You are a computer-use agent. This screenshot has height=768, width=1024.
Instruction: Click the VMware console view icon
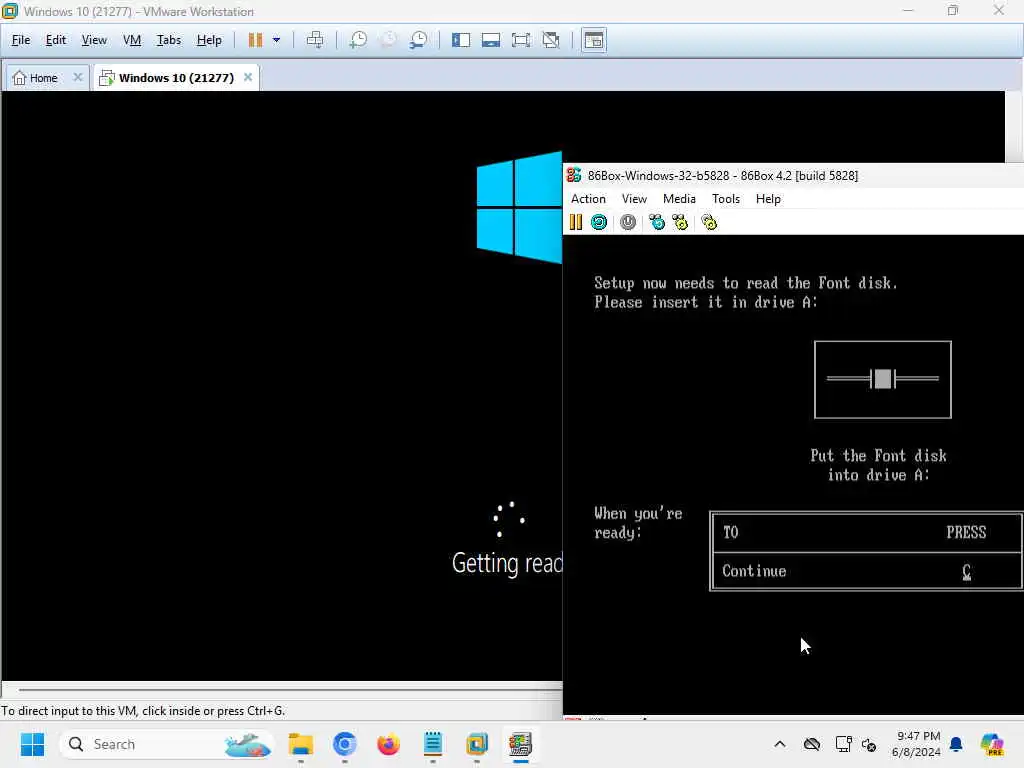coord(594,40)
